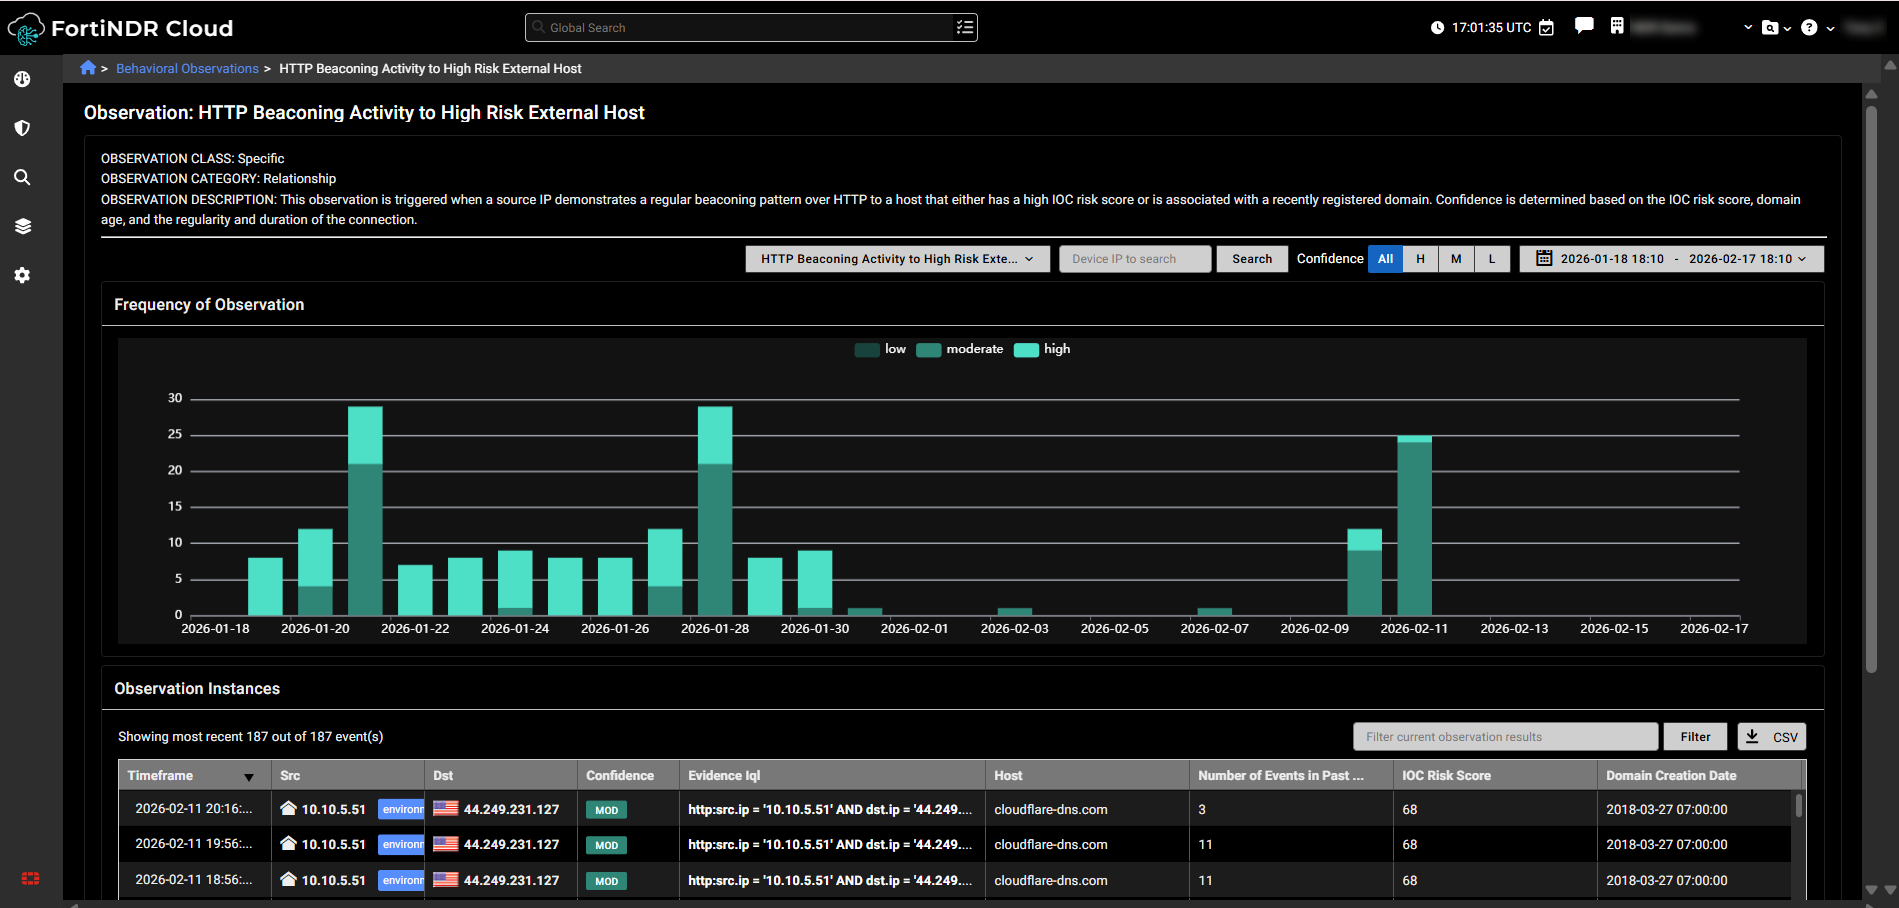Viewport: 1899px width, 908px height.
Task: Open the investigations magnifier icon in sidebar
Action: pos(22,177)
